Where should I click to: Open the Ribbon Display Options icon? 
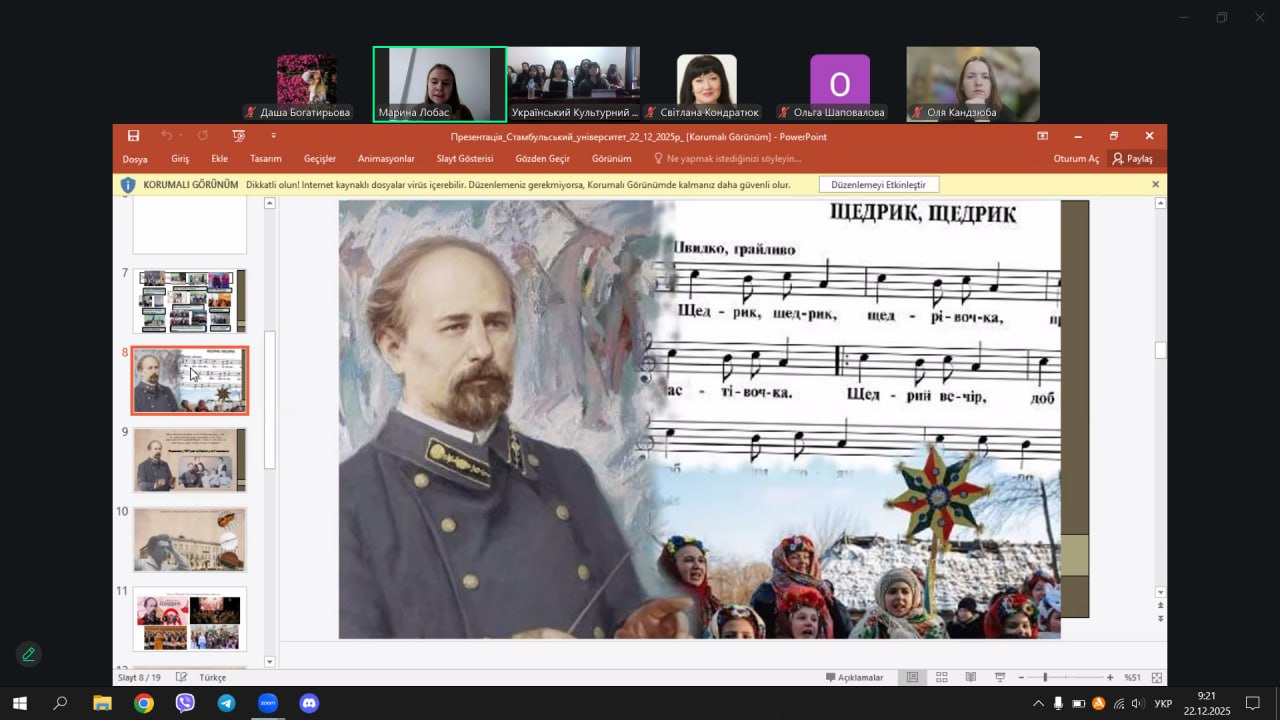(x=1042, y=136)
